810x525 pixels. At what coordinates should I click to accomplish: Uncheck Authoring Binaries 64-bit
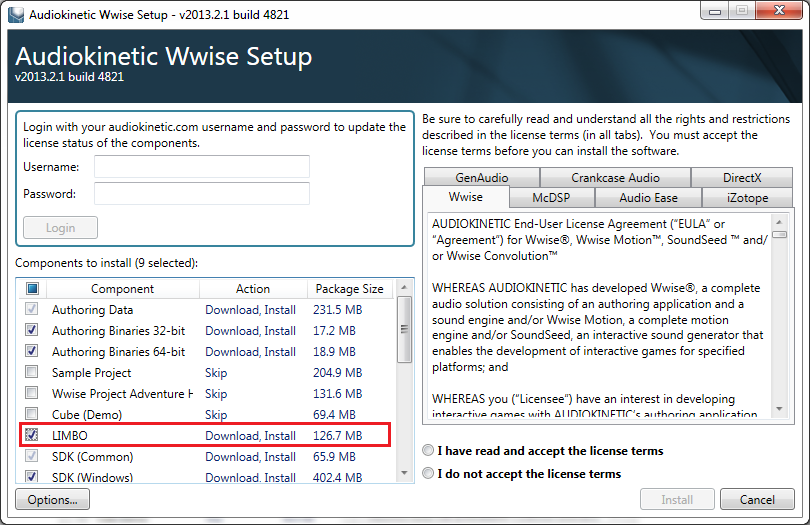pyautogui.click(x=32, y=351)
